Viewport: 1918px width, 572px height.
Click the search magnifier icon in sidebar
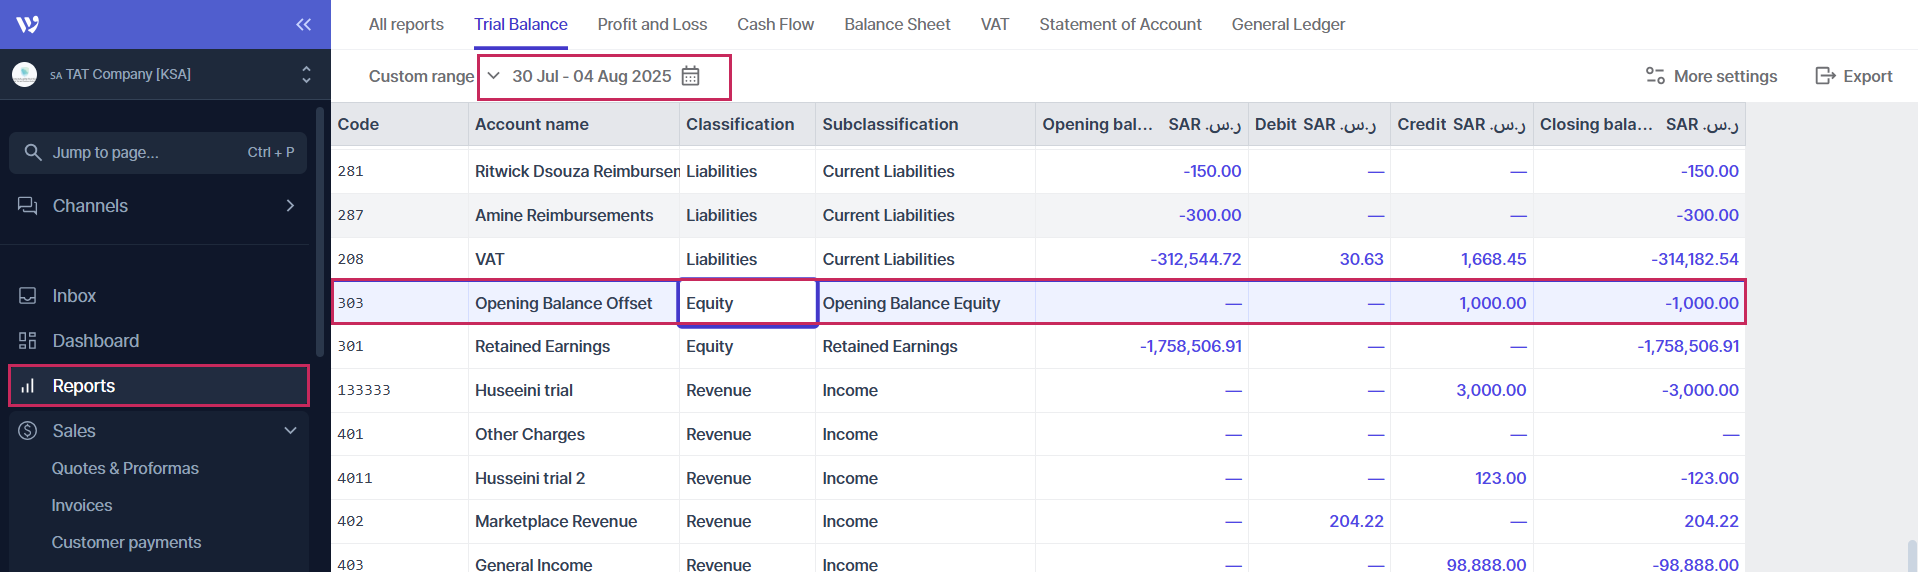pos(33,152)
